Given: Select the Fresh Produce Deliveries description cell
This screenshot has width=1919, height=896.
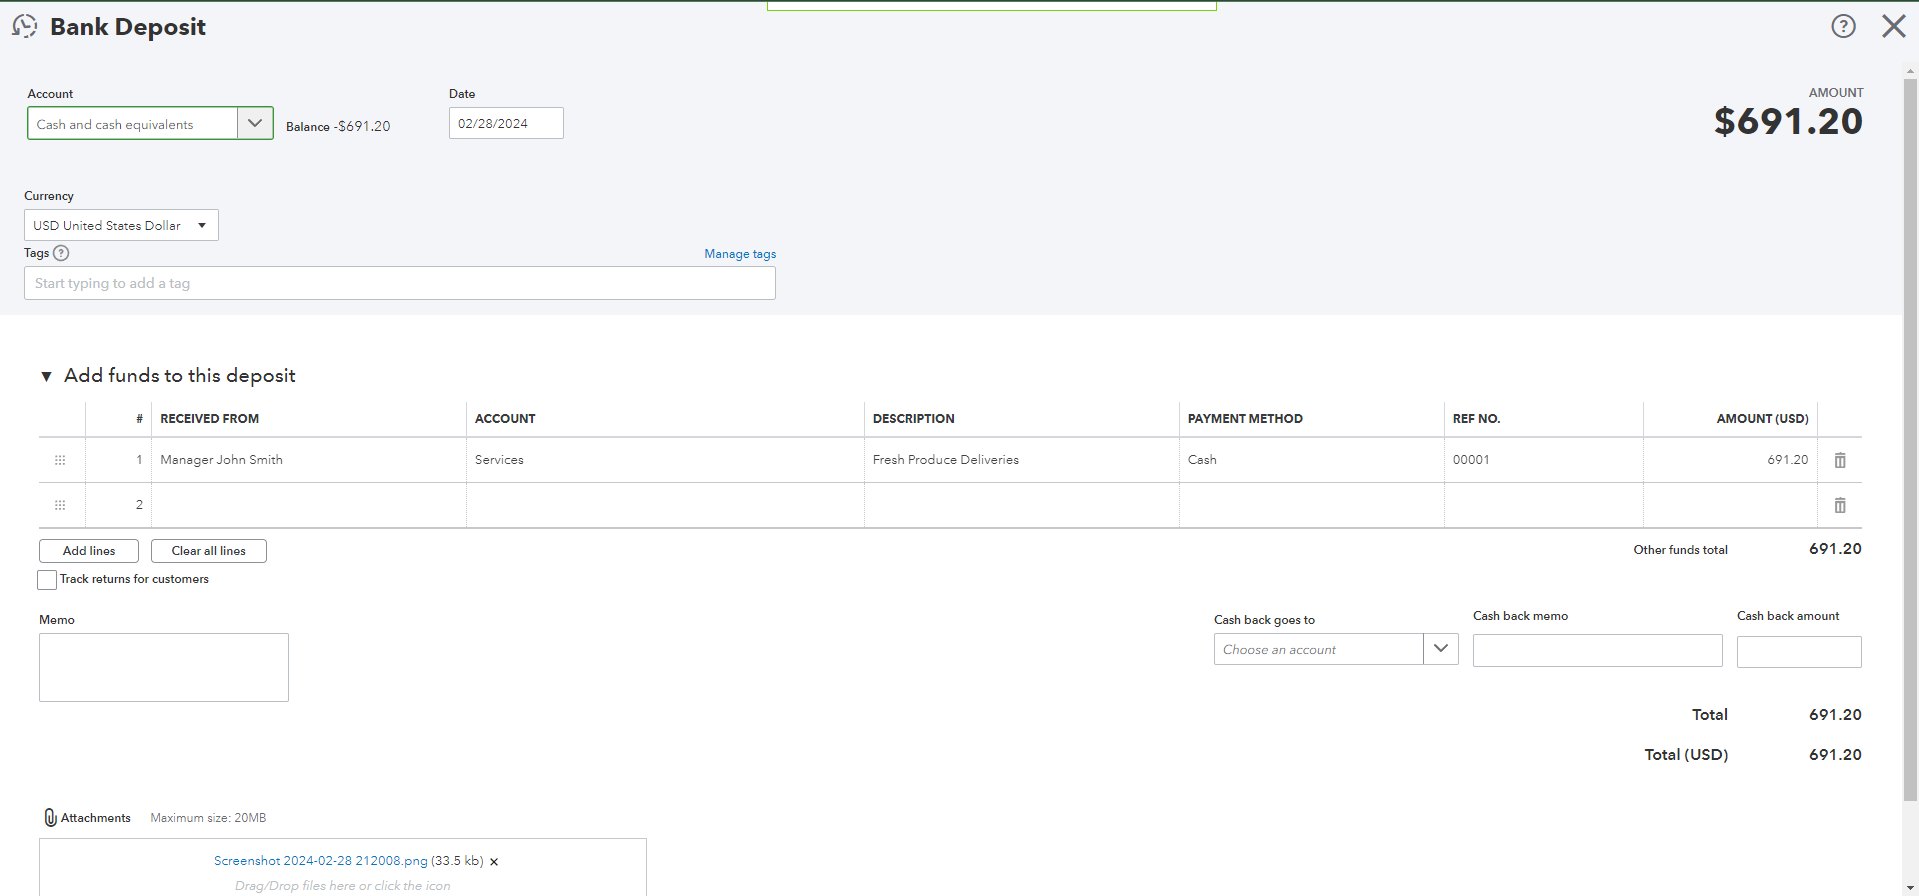Looking at the screenshot, I should (1022, 460).
